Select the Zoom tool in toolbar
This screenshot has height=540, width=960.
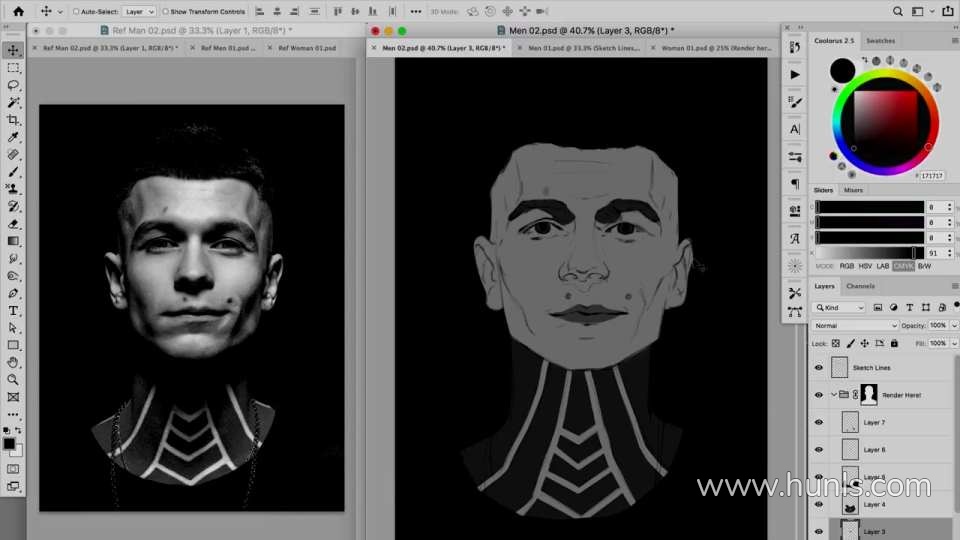tap(14, 379)
